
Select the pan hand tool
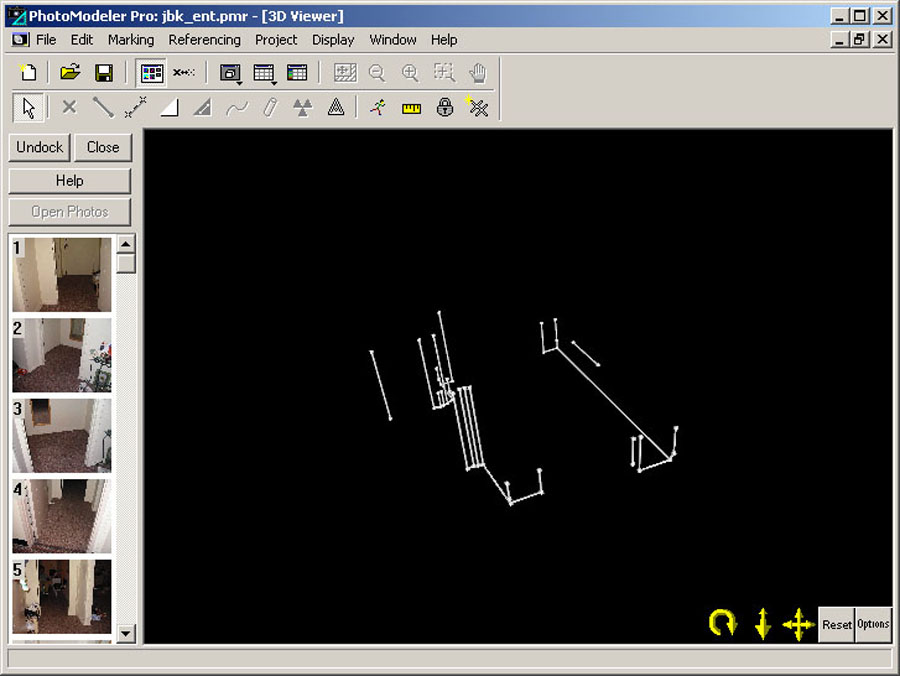pyautogui.click(x=478, y=72)
